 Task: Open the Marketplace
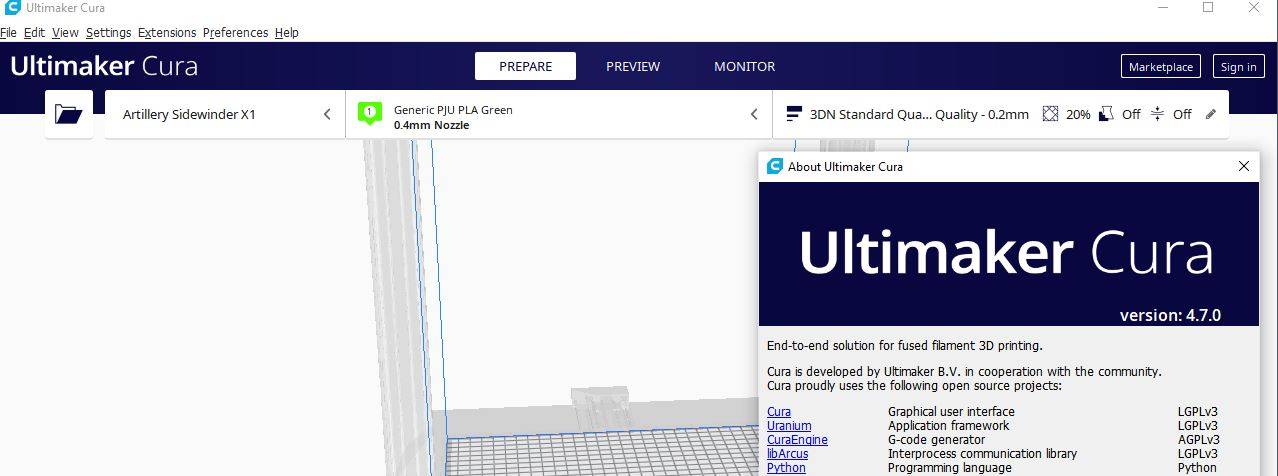pyautogui.click(x=1161, y=66)
